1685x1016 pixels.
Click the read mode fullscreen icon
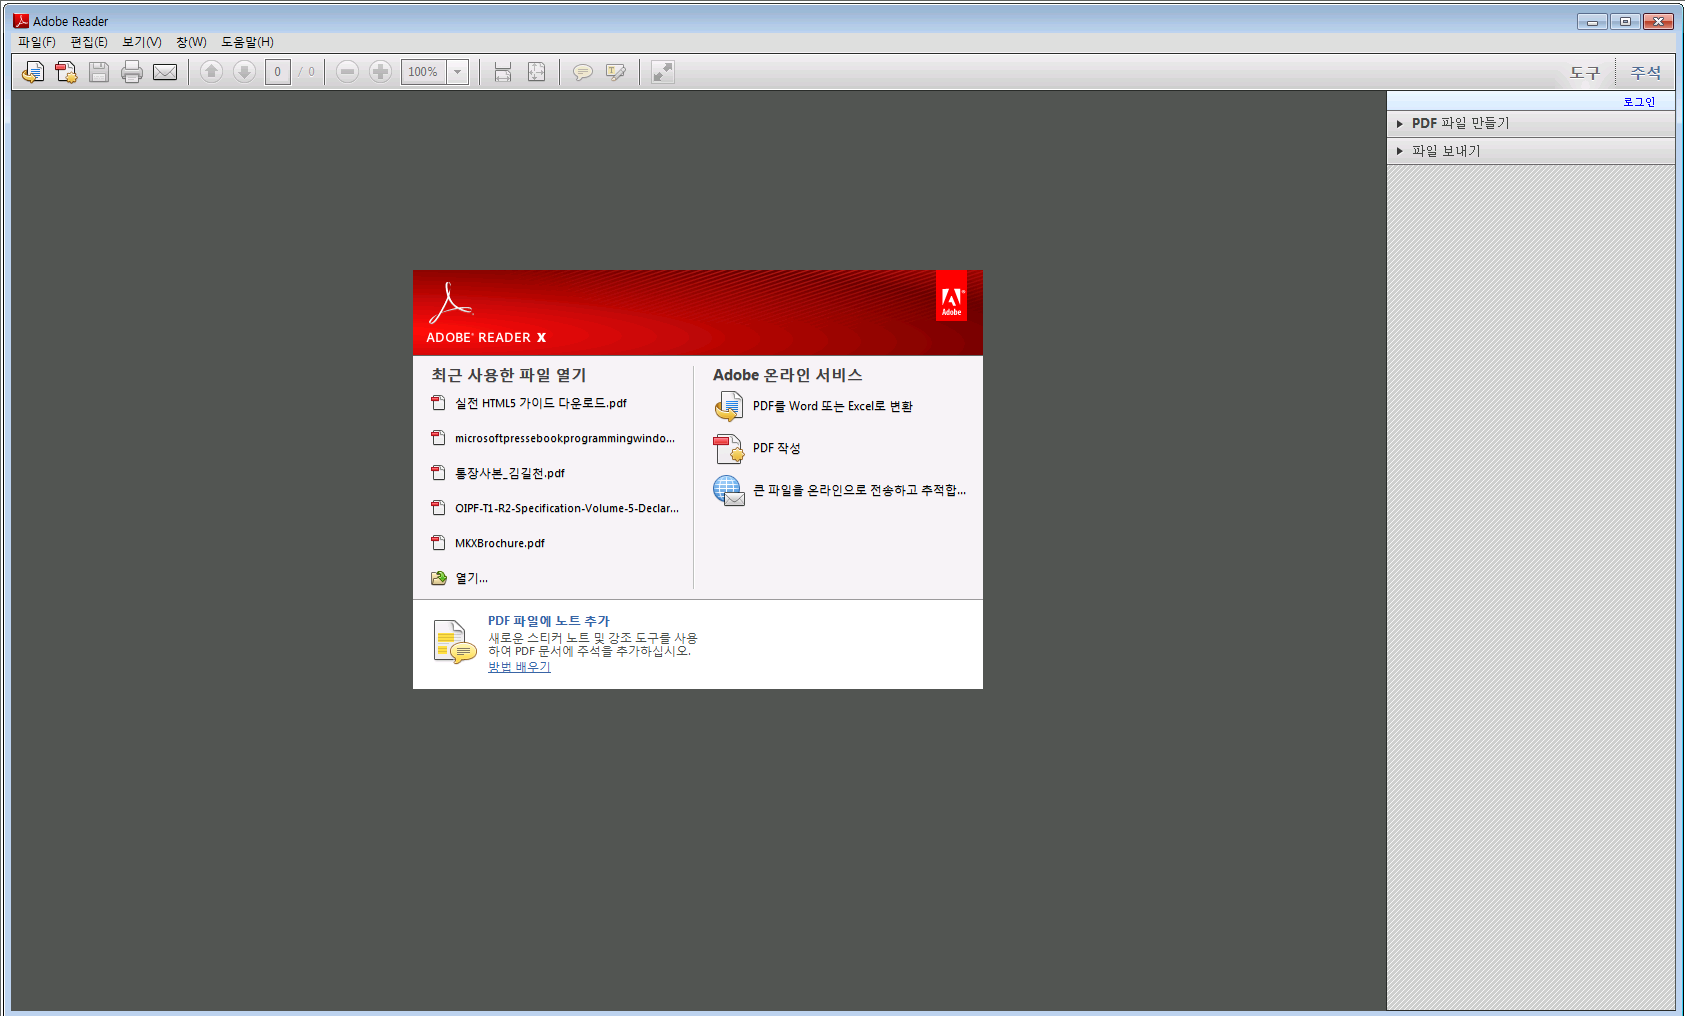663,72
